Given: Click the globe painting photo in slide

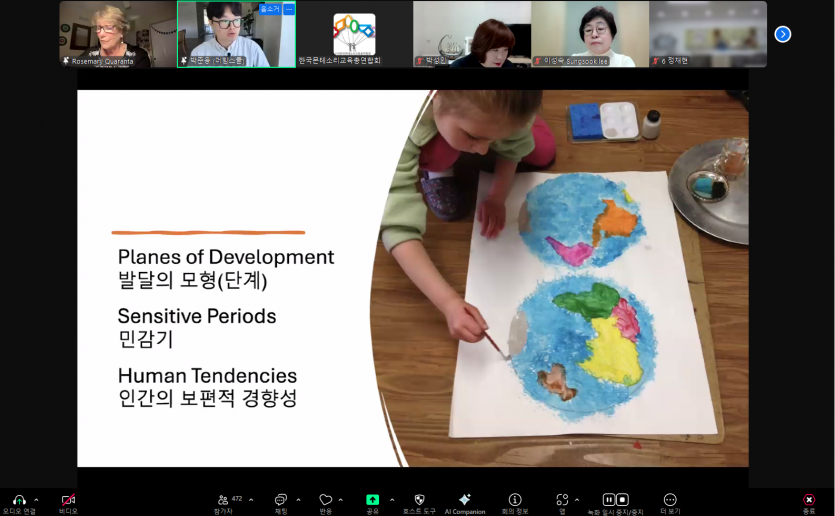Looking at the screenshot, I should coord(559,279).
